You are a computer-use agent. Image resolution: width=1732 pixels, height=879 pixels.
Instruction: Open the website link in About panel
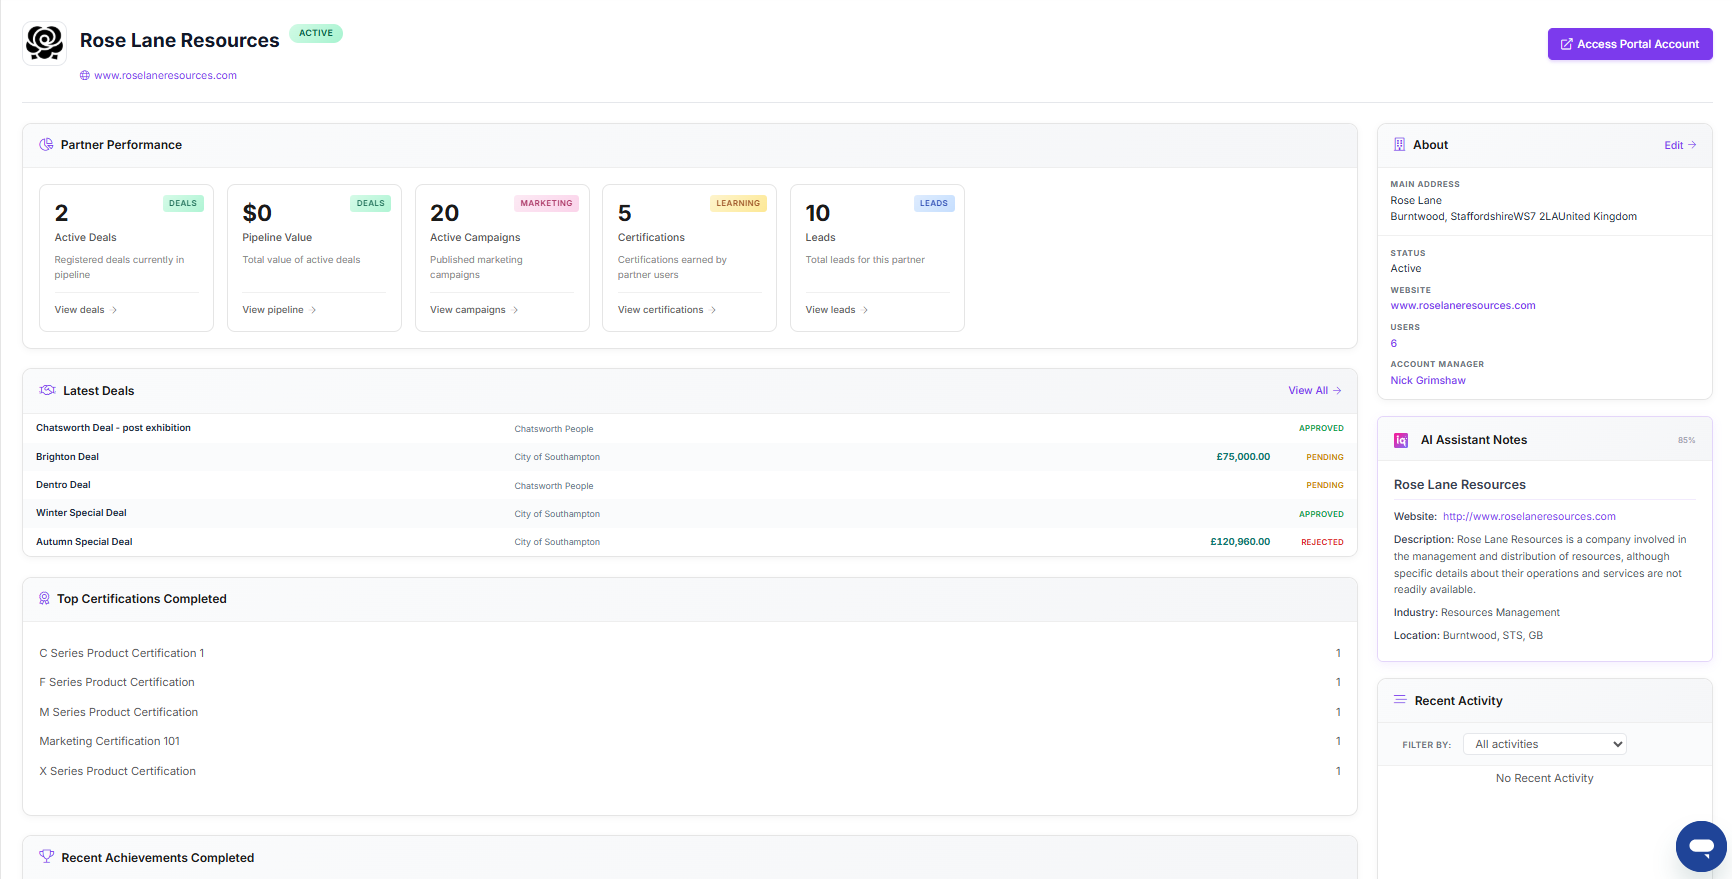click(1462, 306)
